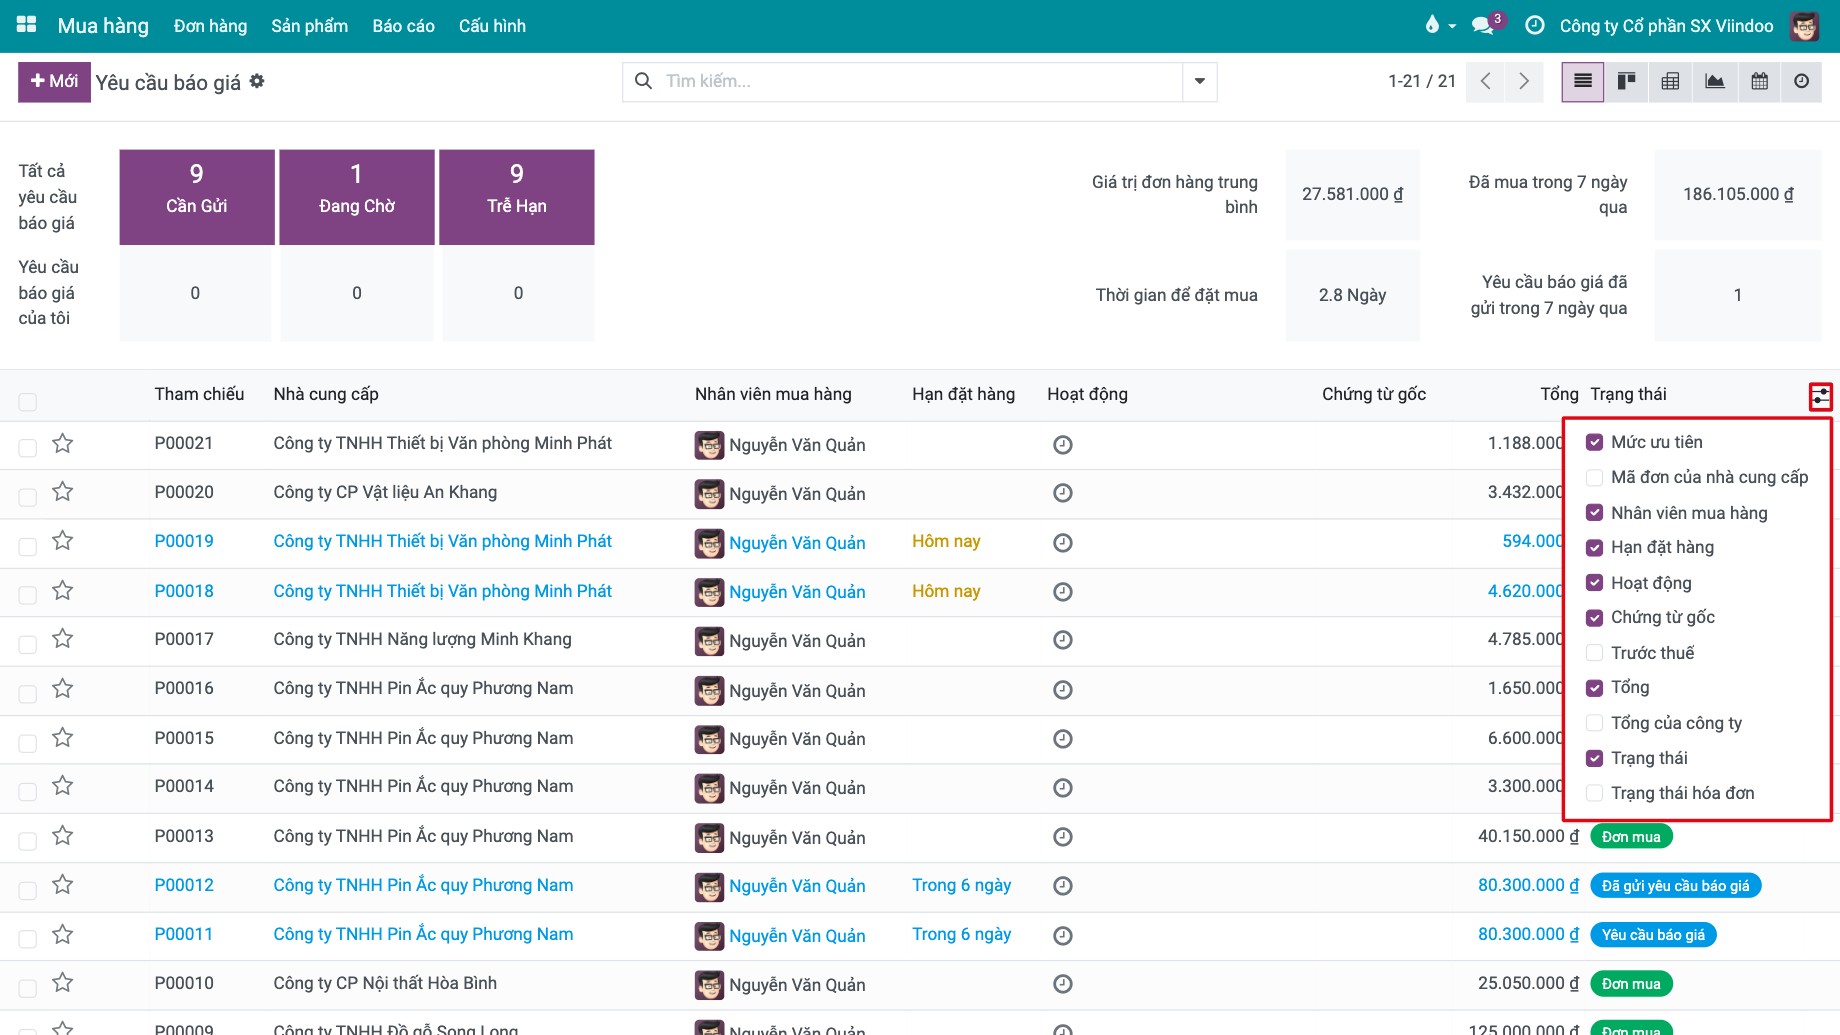Click the Mua hàng app title

pyautogui.click(x=103, y=26)
